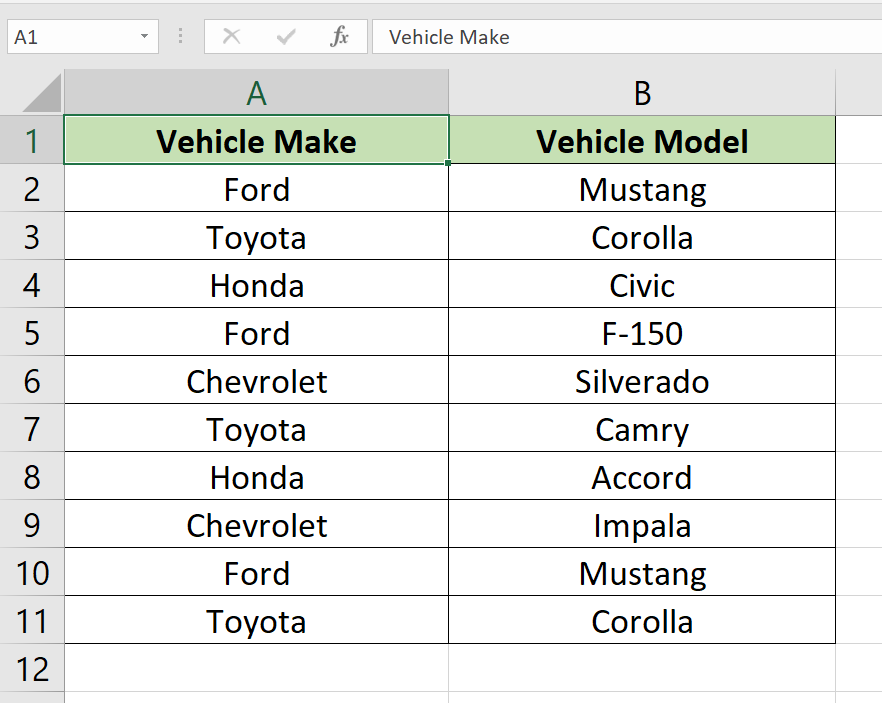Select row 6 by its row header
Screen dimensions: 882x703
pos(32,380)
